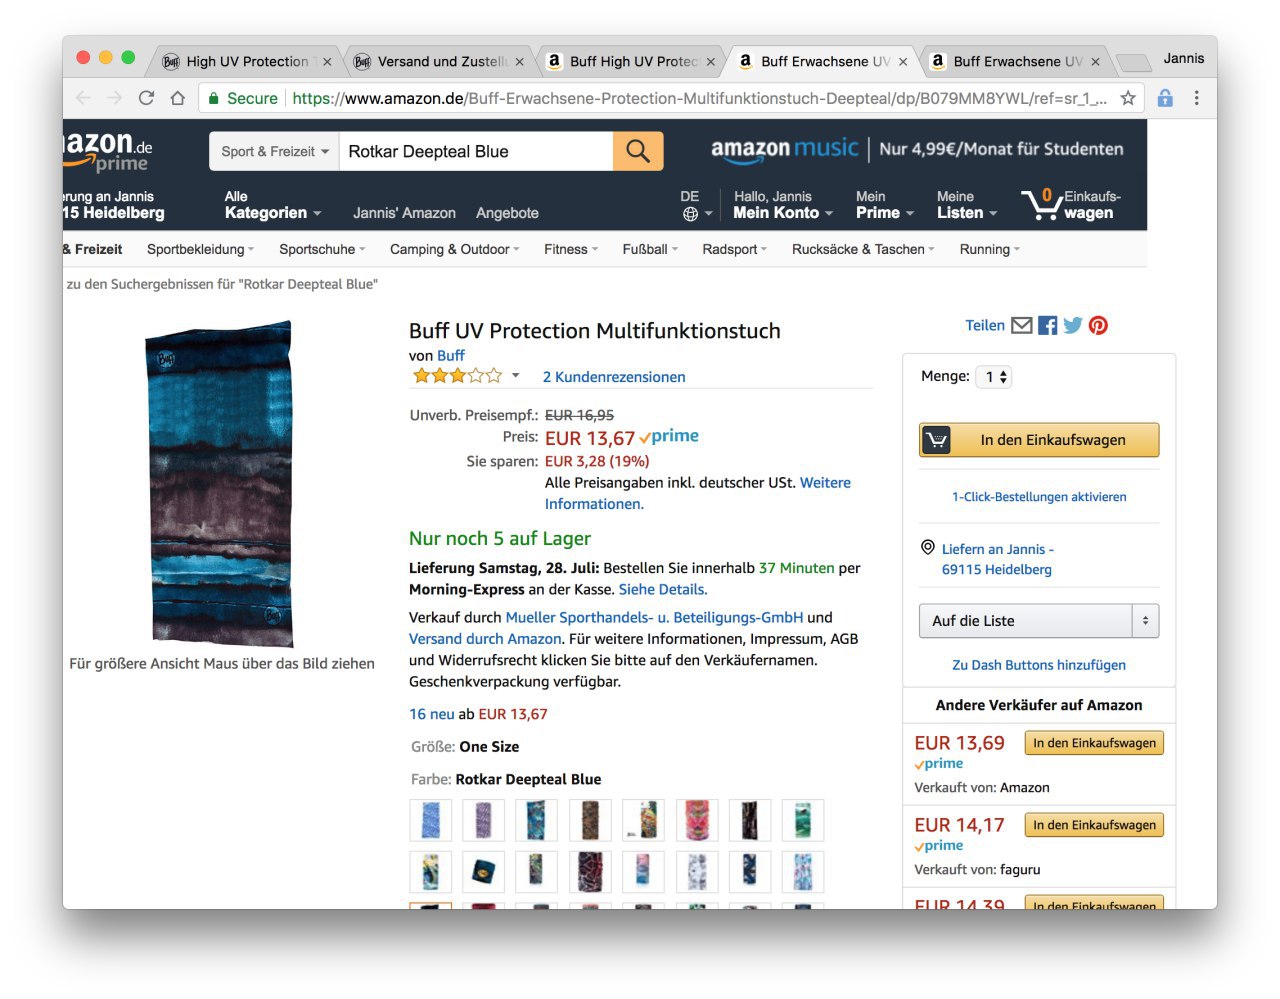Screen dimensions: 1280x999
Task: Click into the search text field
Action: (x=475, y=151)
